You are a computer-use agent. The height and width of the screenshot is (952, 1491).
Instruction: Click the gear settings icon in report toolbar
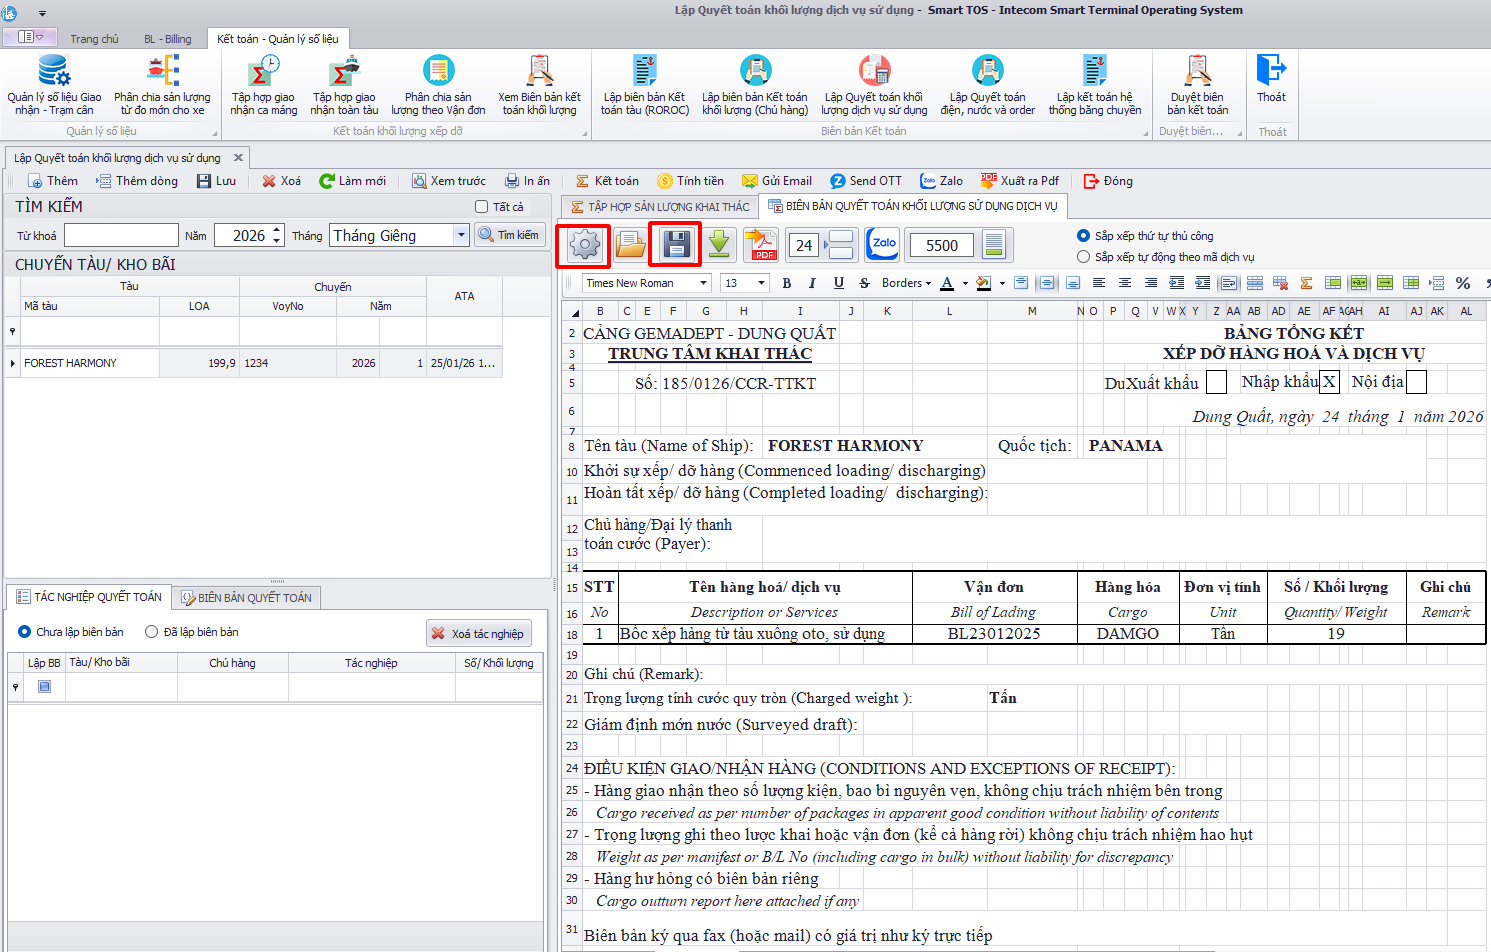(x=584, y=245)
